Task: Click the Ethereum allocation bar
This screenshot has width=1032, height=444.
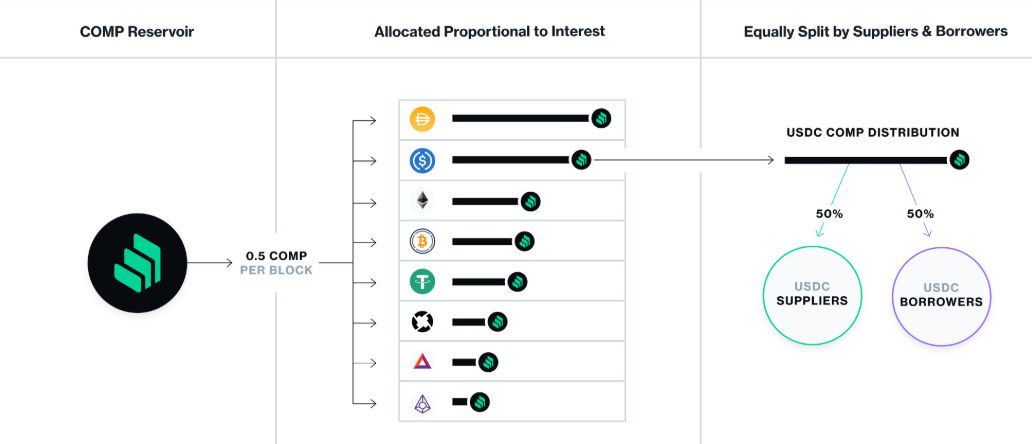Action: tap(485, 201)
